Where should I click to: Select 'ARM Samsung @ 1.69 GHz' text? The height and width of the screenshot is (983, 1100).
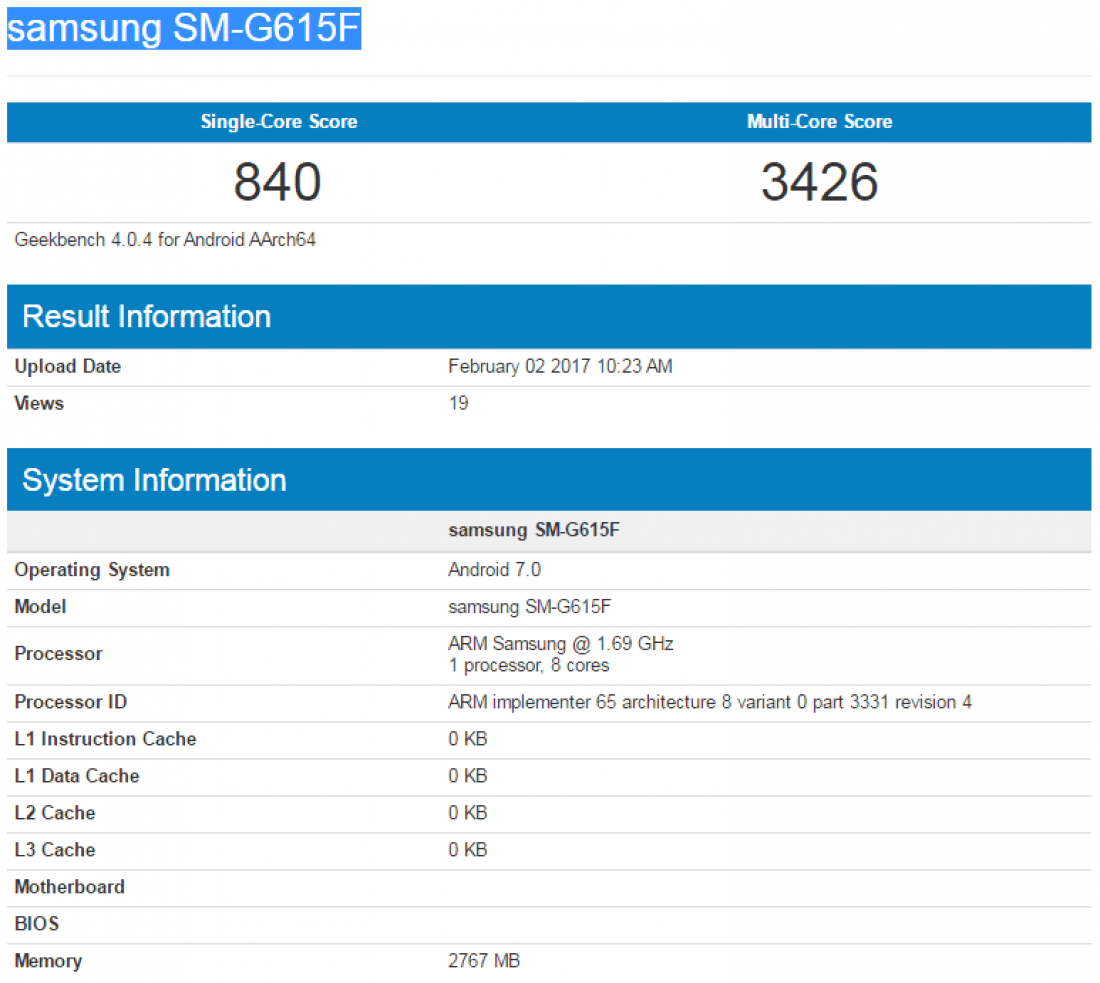[561, 644]
